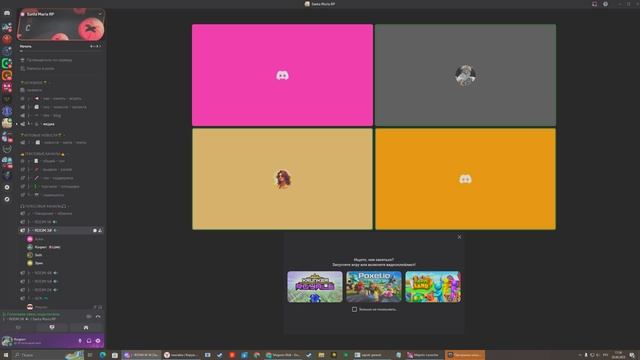Open the Discover servers compass icon
This screenshot has height=360, width=640.
(7, 199)
